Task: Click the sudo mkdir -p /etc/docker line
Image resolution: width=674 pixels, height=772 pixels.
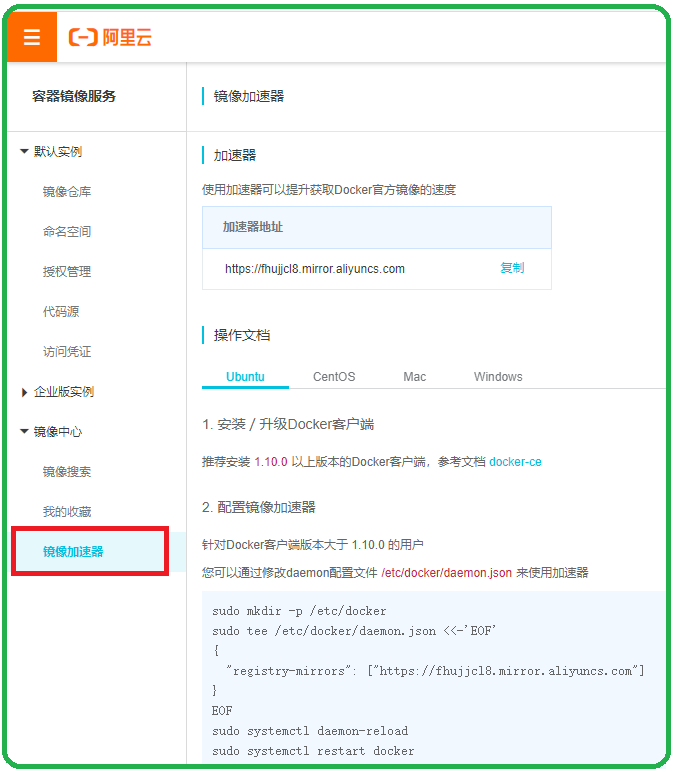Action: point(299,611)
